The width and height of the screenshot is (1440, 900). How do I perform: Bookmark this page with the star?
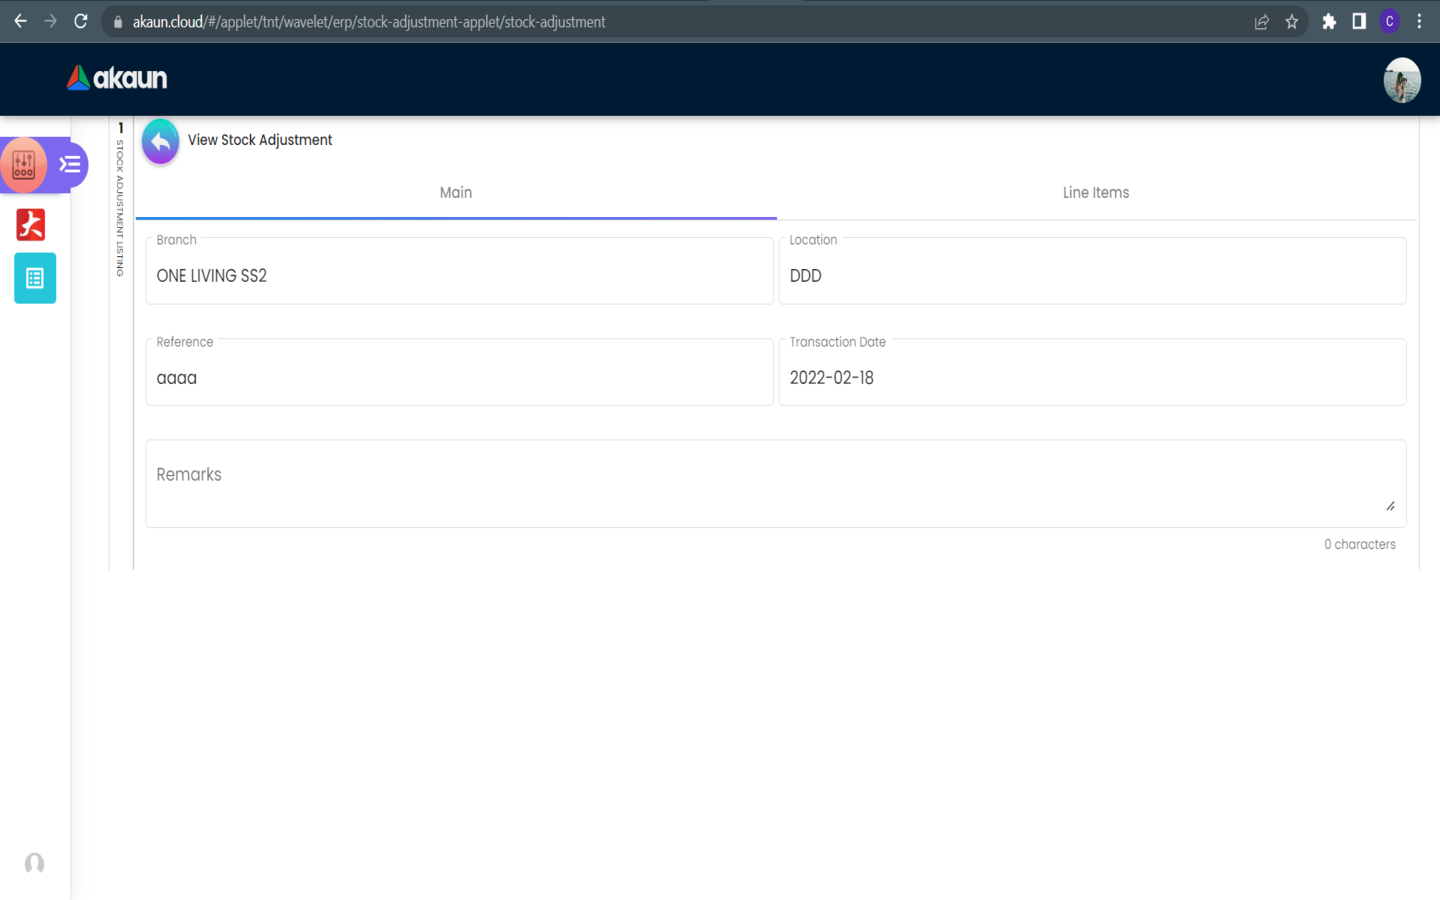click(1292, 22)
